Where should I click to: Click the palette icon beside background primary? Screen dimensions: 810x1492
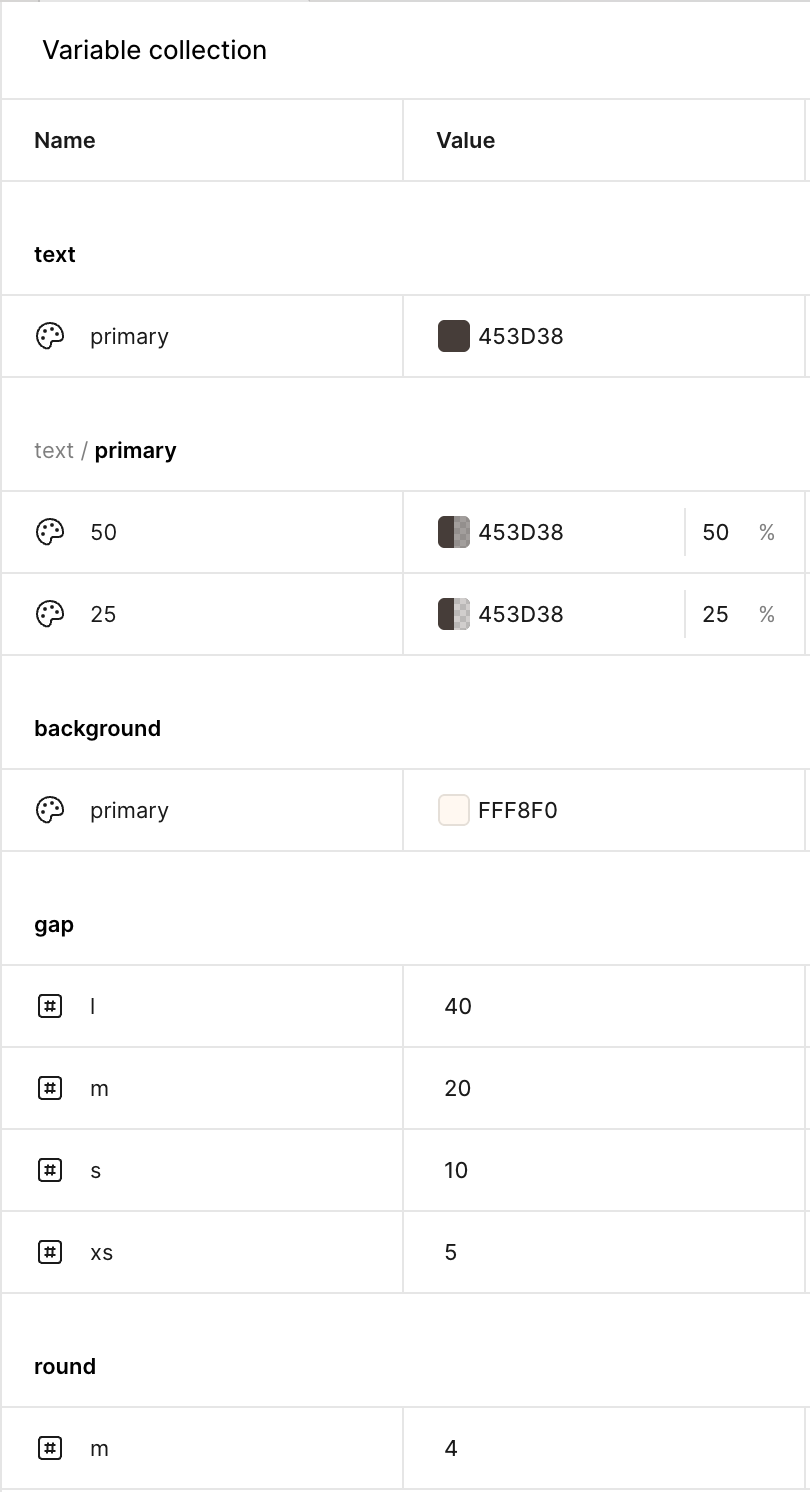[x=50, y=810]
